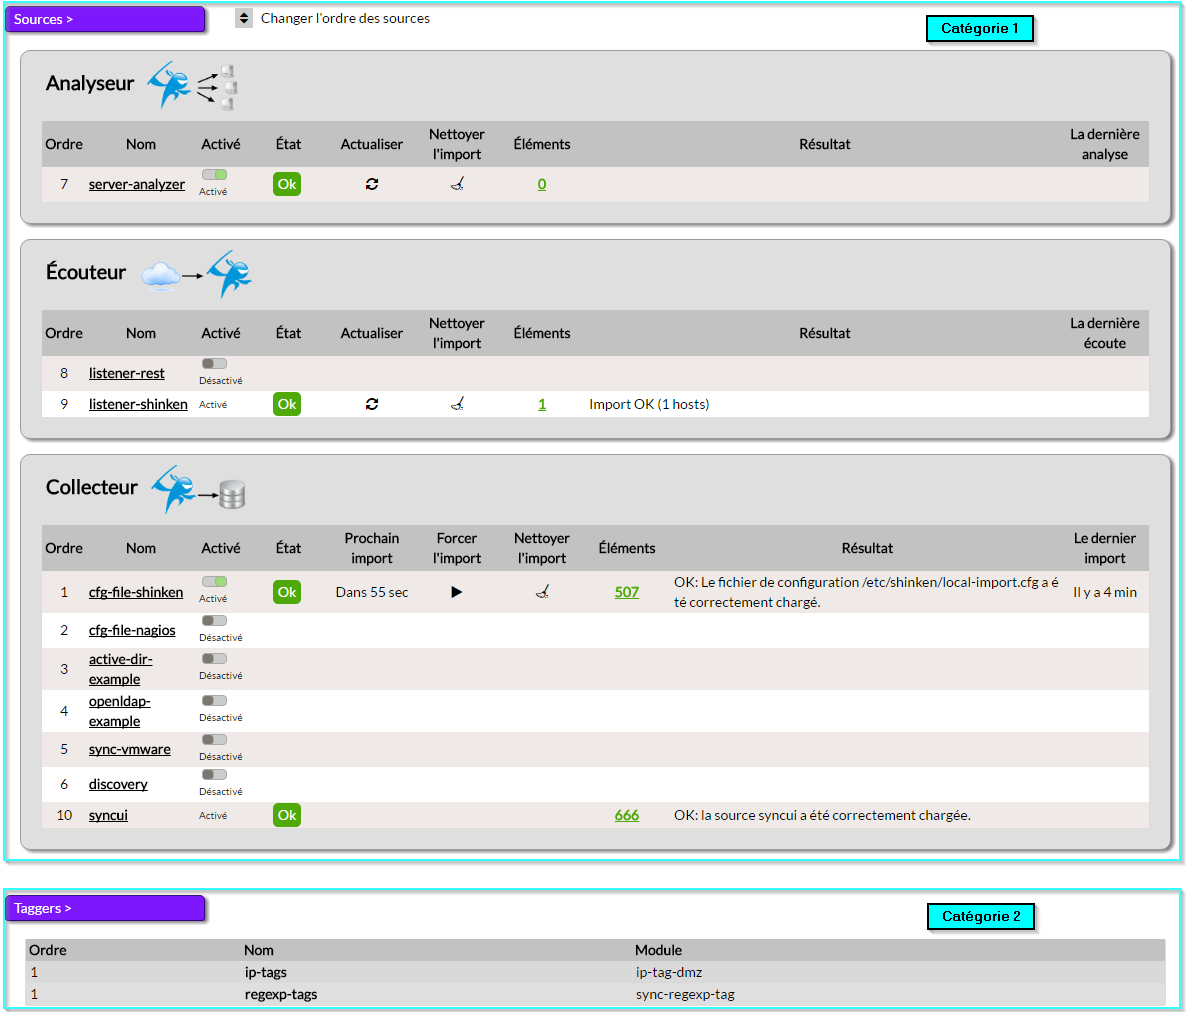The height and width of the screenshot is (1012, 1186).
Task: Clean the import of cfg-file-shinken
Action: (x=542, y=592)
